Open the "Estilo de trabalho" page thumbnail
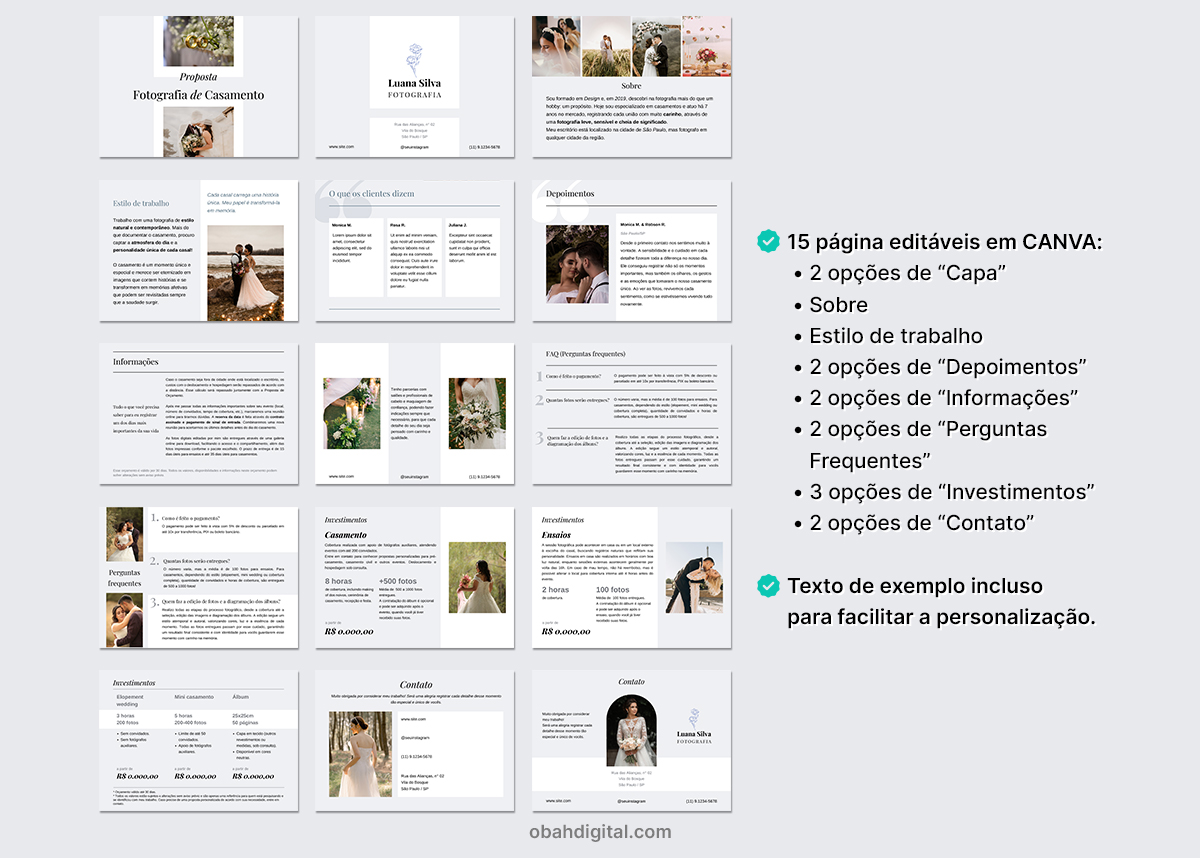Image resolution: width=1200 pixels, height=858 pixels. (198, 251)
